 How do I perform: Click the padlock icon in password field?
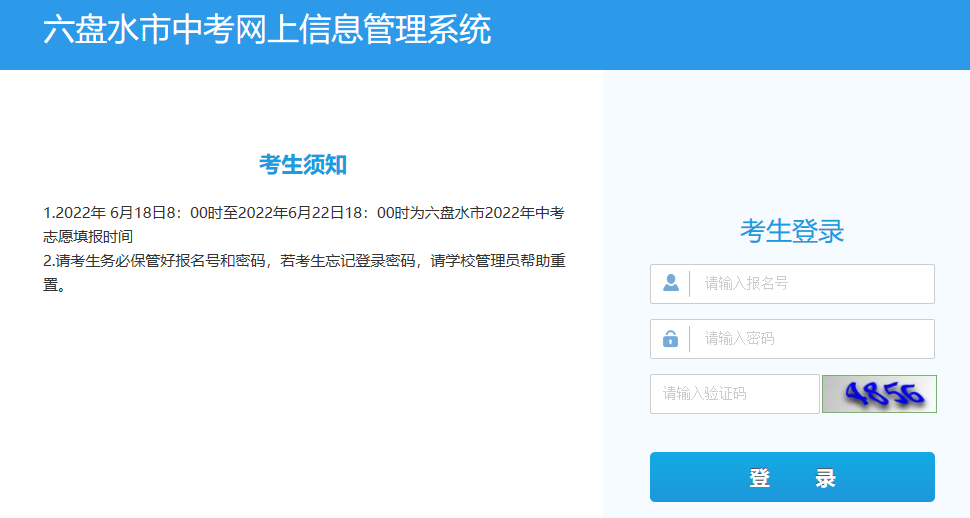(x=670, y=339)
